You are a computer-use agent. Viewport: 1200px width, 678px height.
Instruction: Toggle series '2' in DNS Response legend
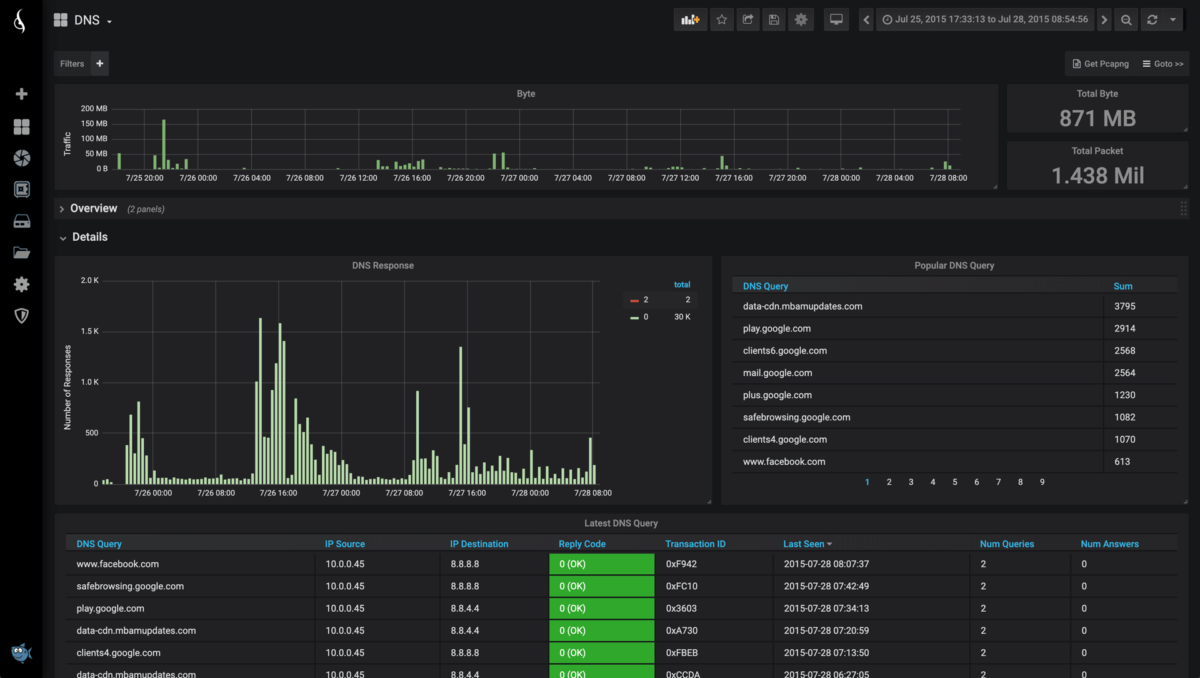point(644,300)
